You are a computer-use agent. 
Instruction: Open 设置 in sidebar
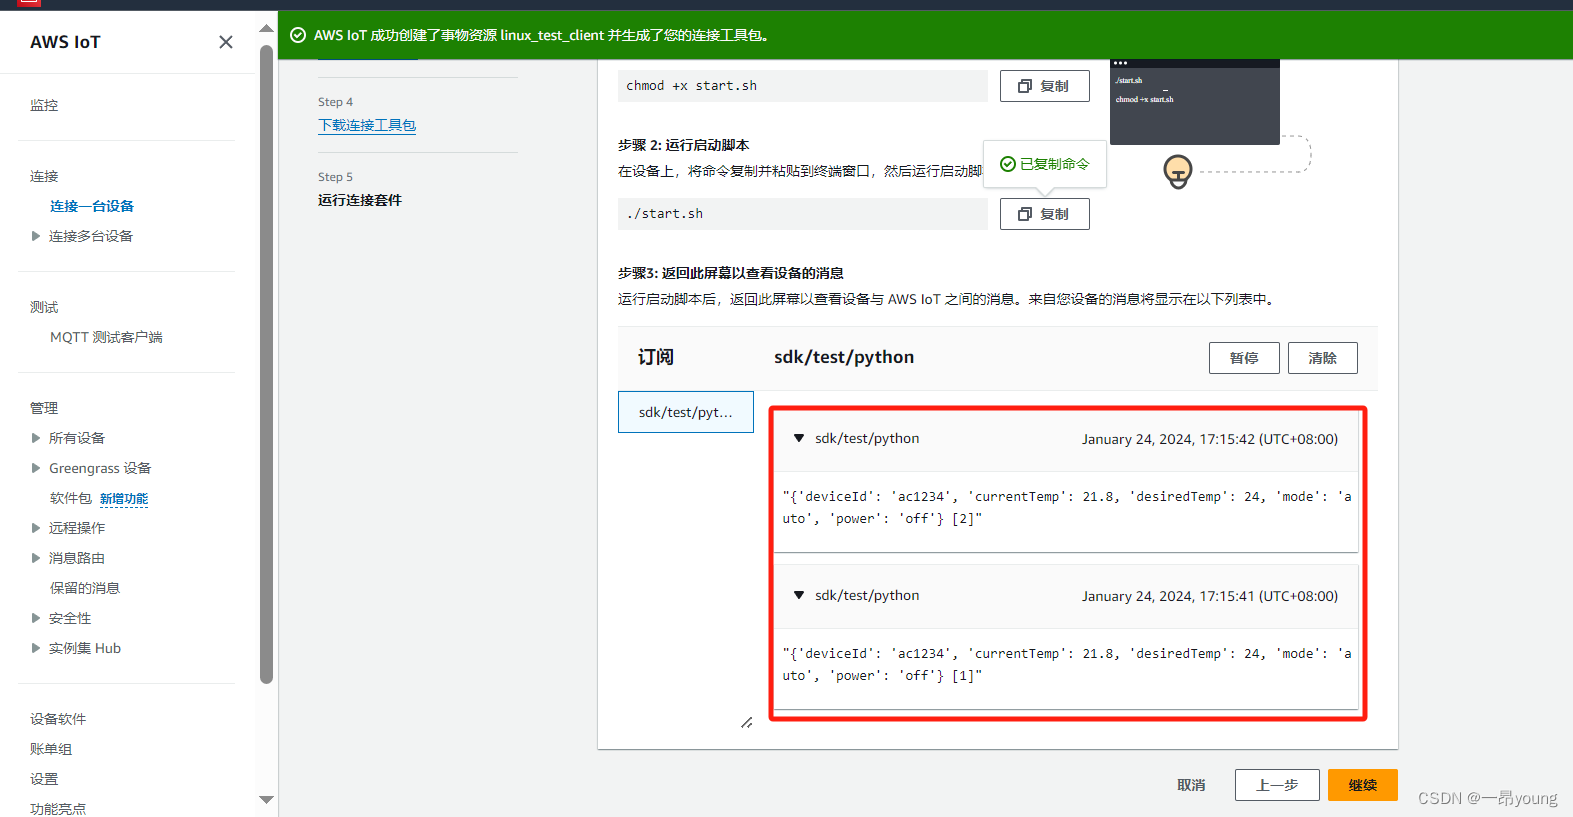pyautogui.click(x=44, y=779)
